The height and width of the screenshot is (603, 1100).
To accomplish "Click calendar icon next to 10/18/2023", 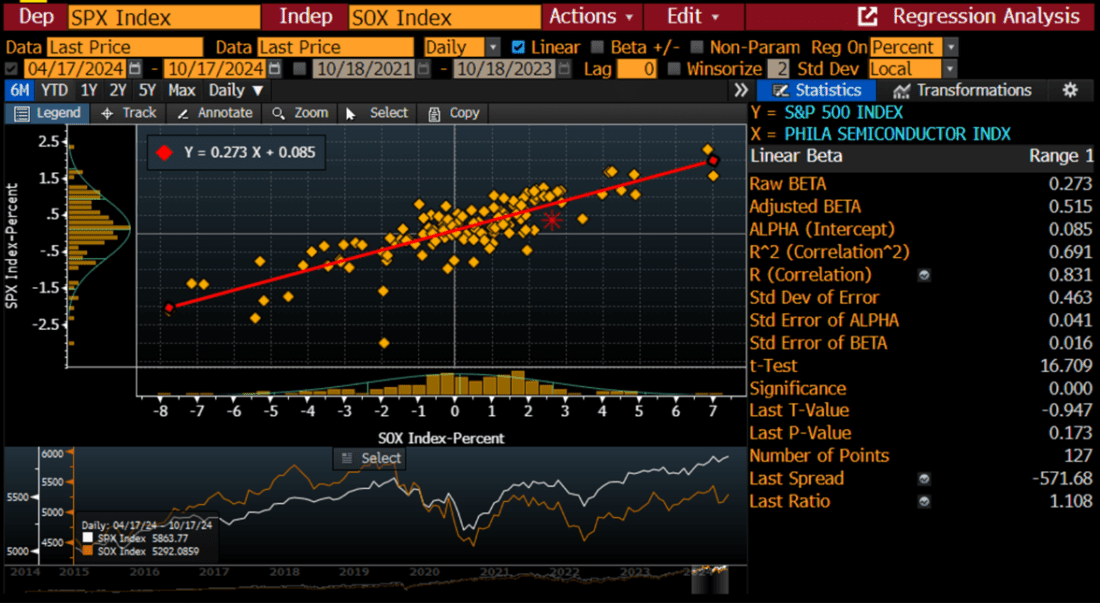I will coord(565,69).
